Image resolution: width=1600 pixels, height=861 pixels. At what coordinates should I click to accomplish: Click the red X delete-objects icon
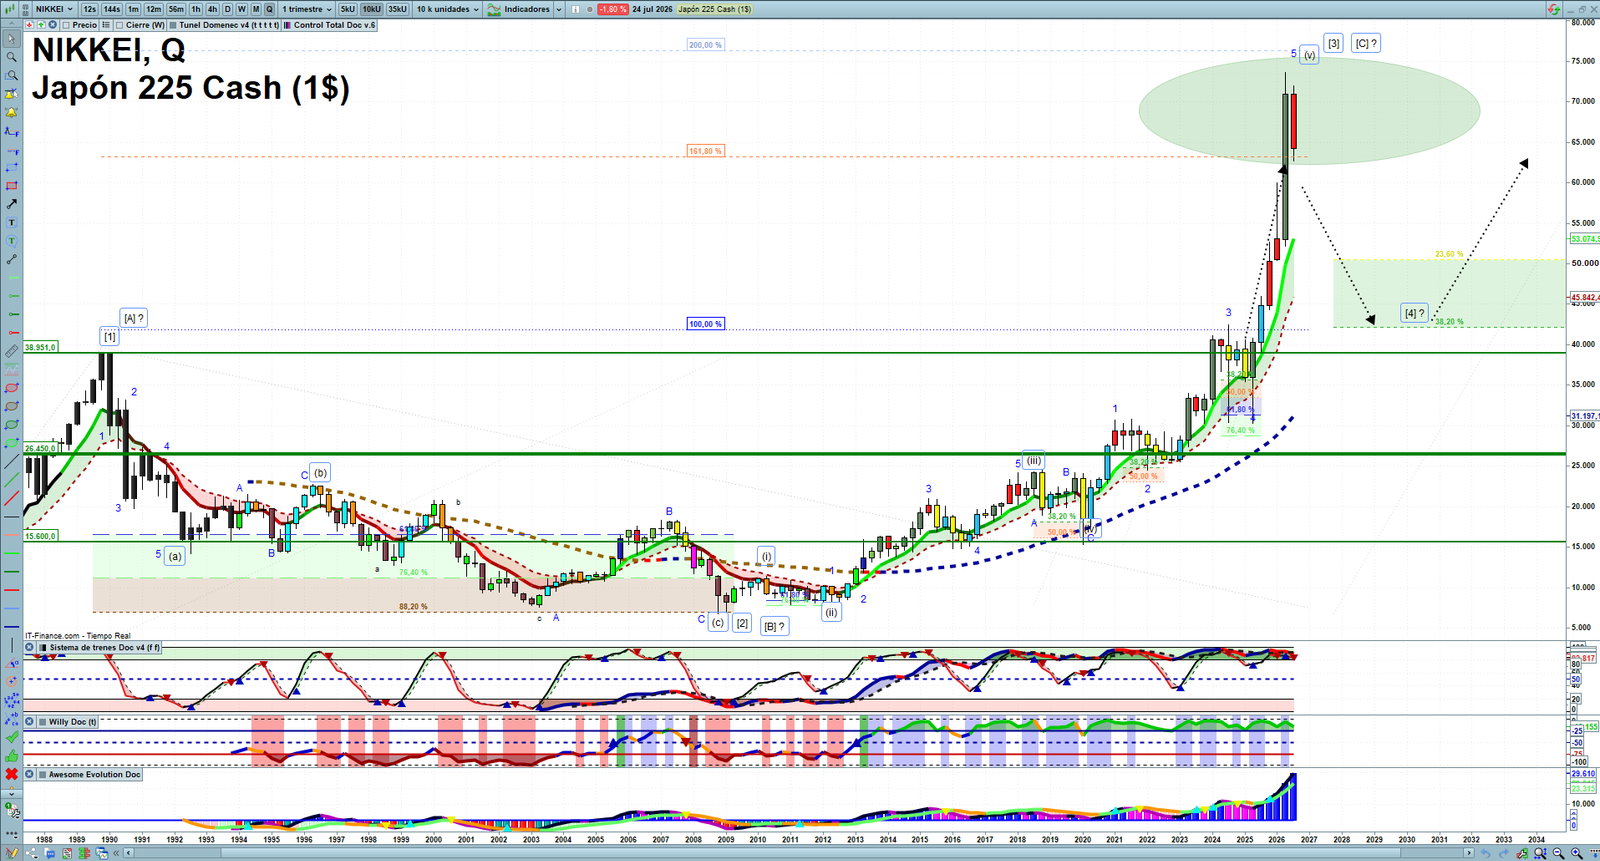(11, 774)
